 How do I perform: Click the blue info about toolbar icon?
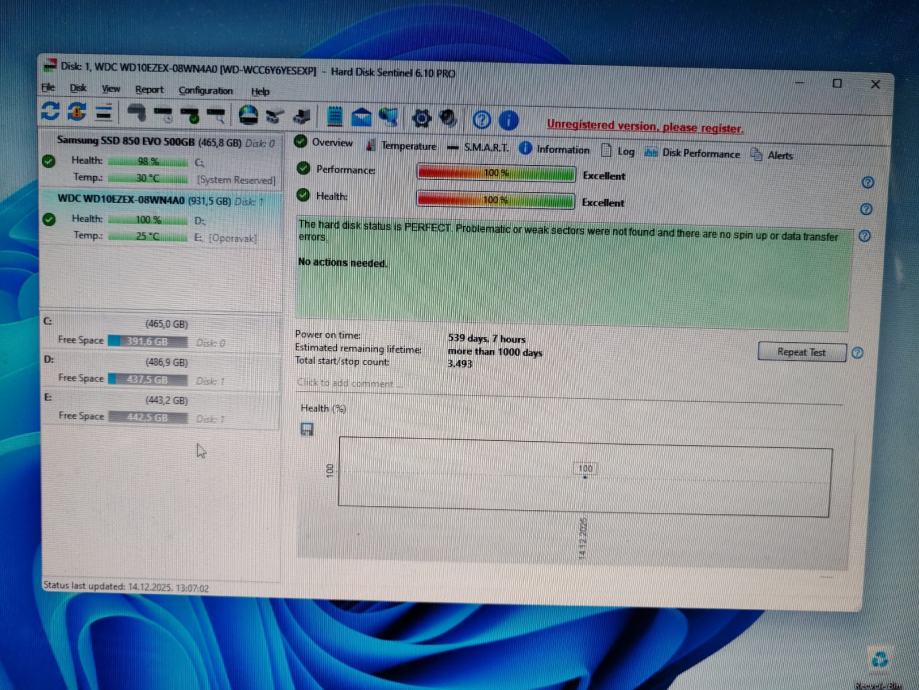508,121
